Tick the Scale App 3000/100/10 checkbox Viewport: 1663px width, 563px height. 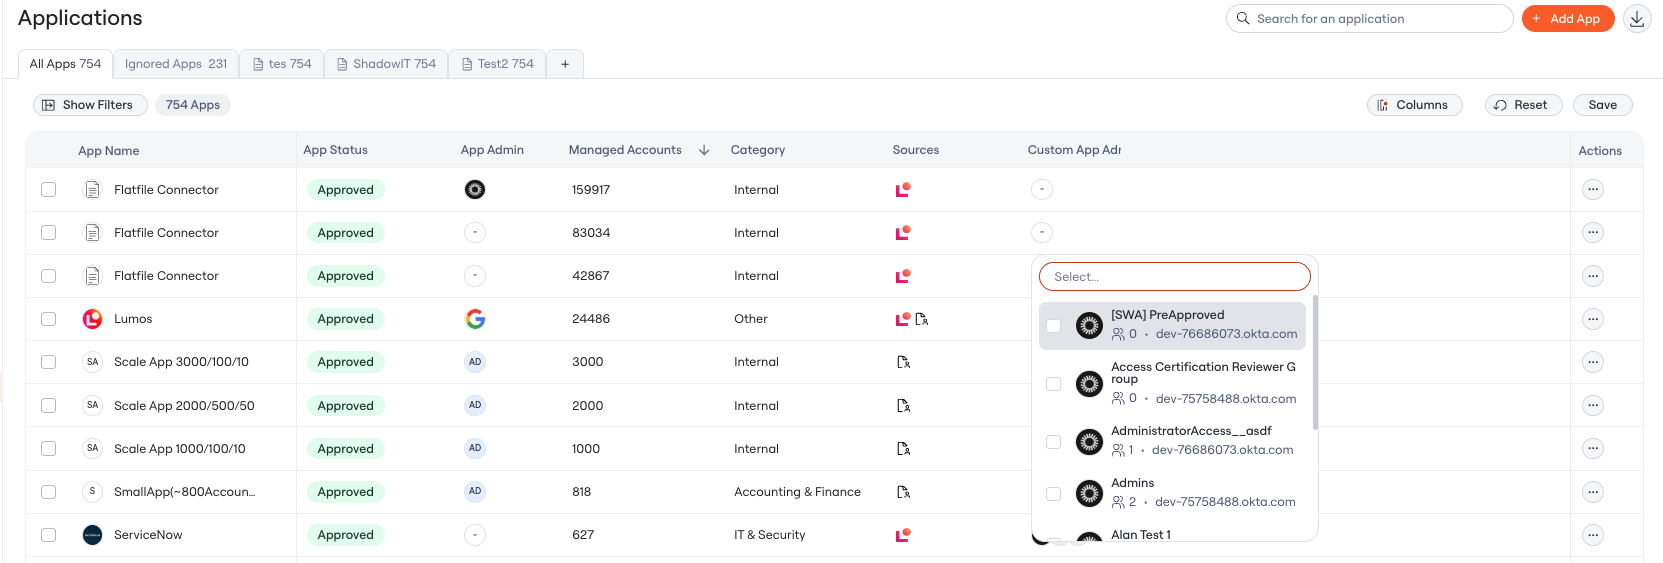pyautogui.click(x=48, y=362)
